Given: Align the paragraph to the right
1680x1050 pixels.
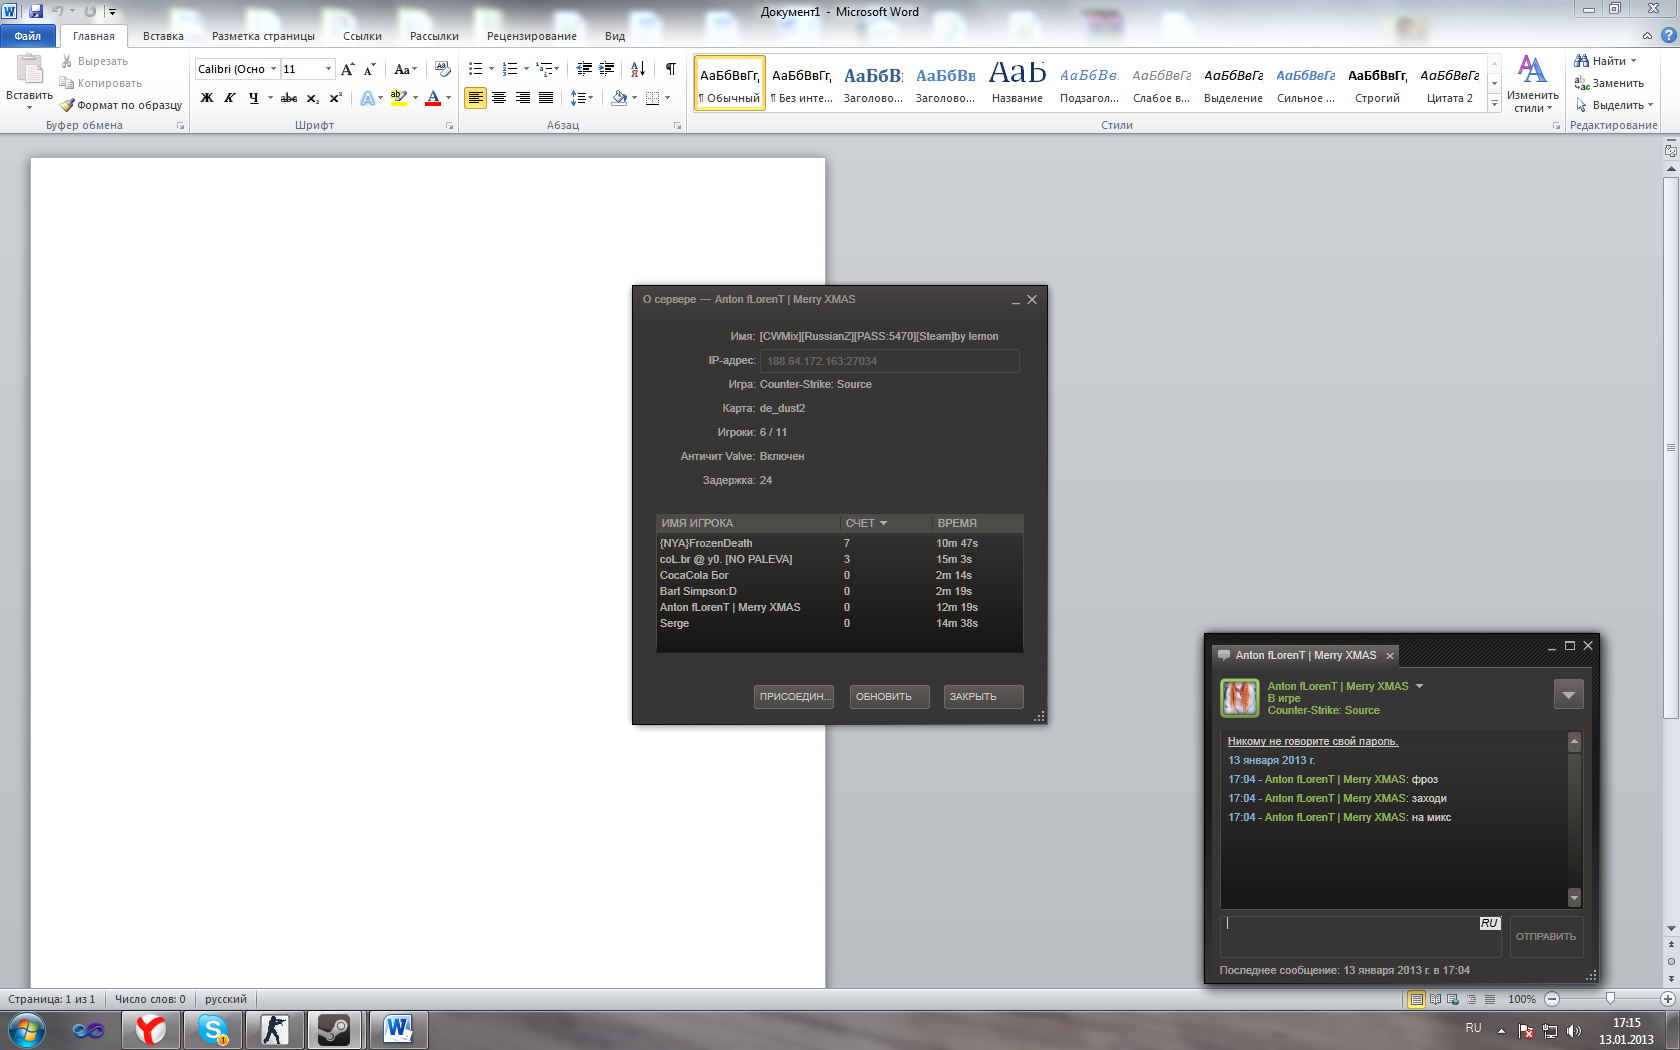Looking at the screenshot, I should (x=522, y=98).
